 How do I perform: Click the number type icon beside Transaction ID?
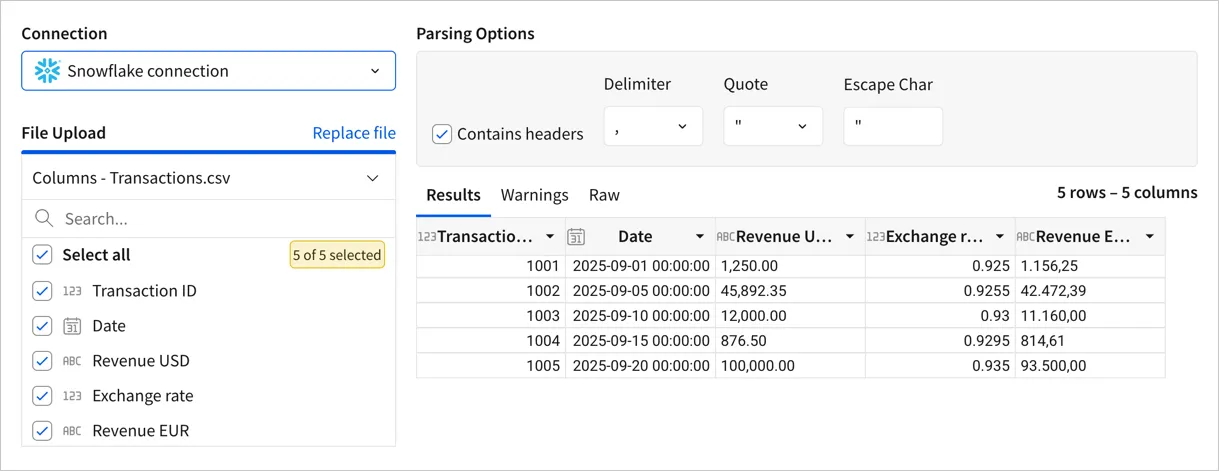pyautogui.click(x=72, y=291)
